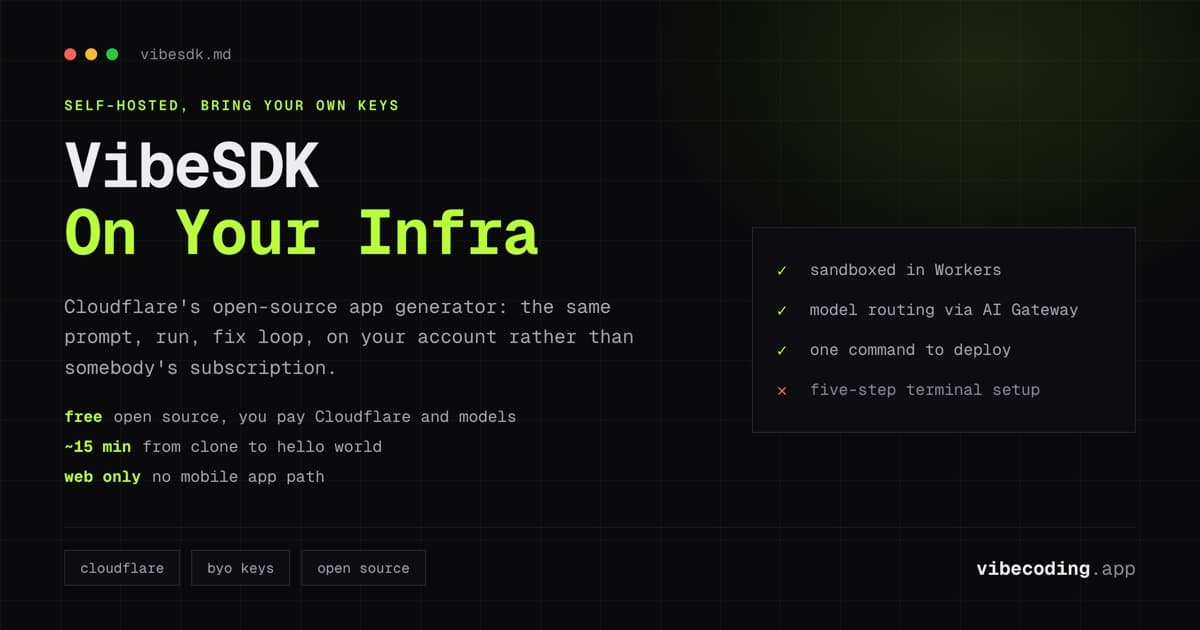
Task: Click the red window dot
Action: coord(70,54)
